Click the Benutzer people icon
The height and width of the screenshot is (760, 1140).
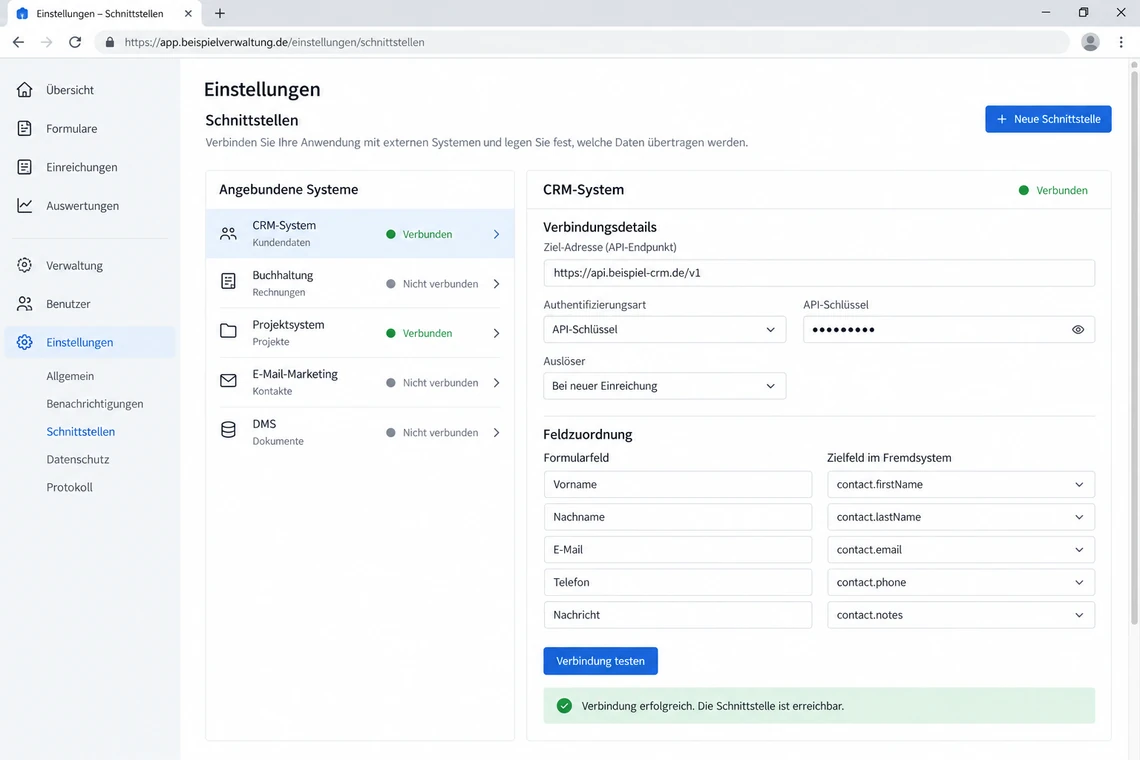coord(25,303)
